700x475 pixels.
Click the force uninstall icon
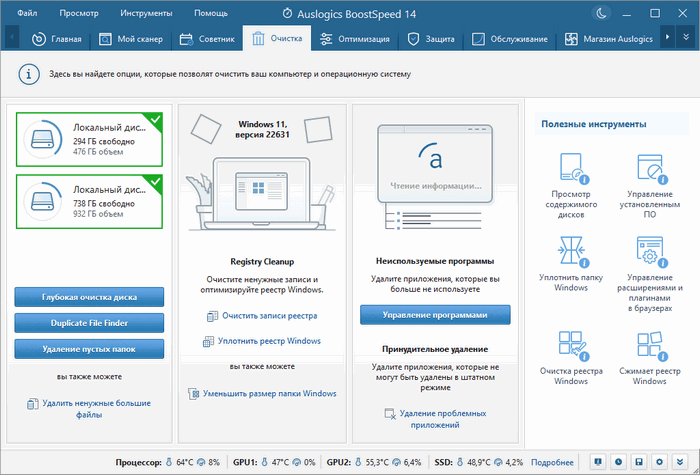pos(390,414)
